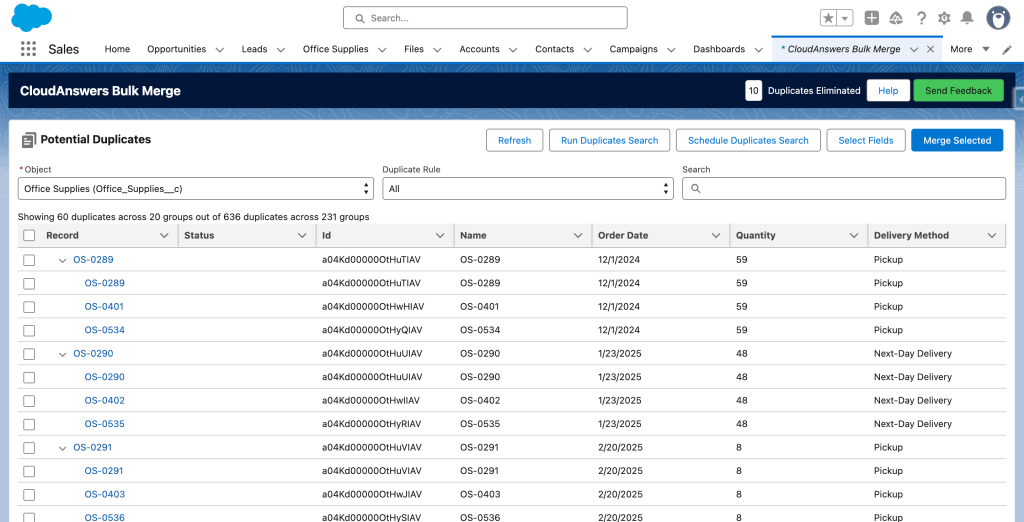Open the Record column header menu
This screenshot has width=1024, height=522.
164,236
